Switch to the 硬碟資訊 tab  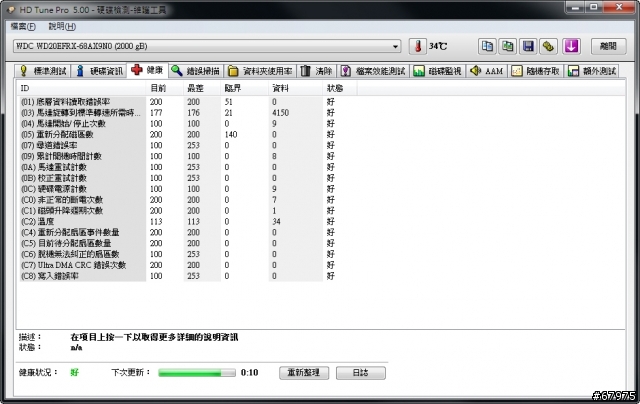point(100,71)
